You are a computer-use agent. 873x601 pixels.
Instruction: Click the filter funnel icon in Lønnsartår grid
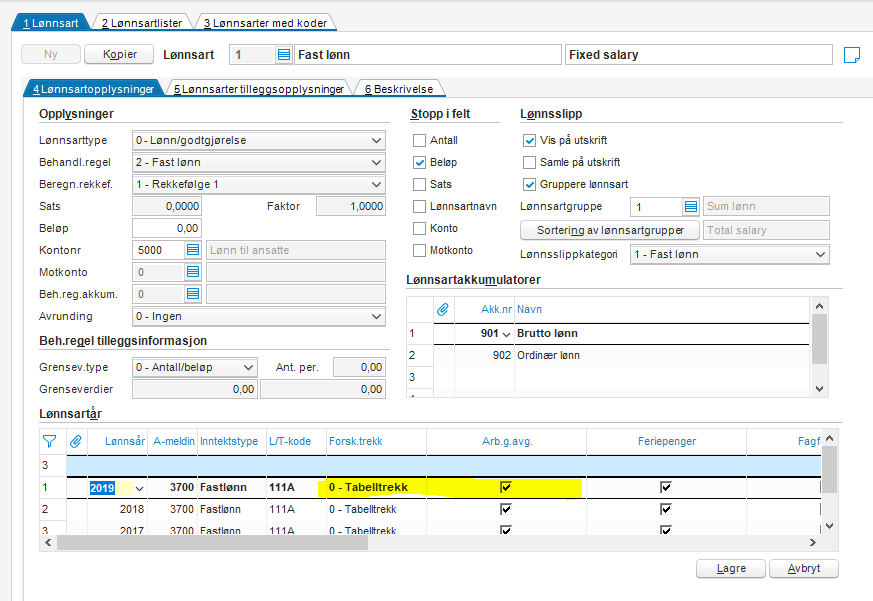[49, 440]
